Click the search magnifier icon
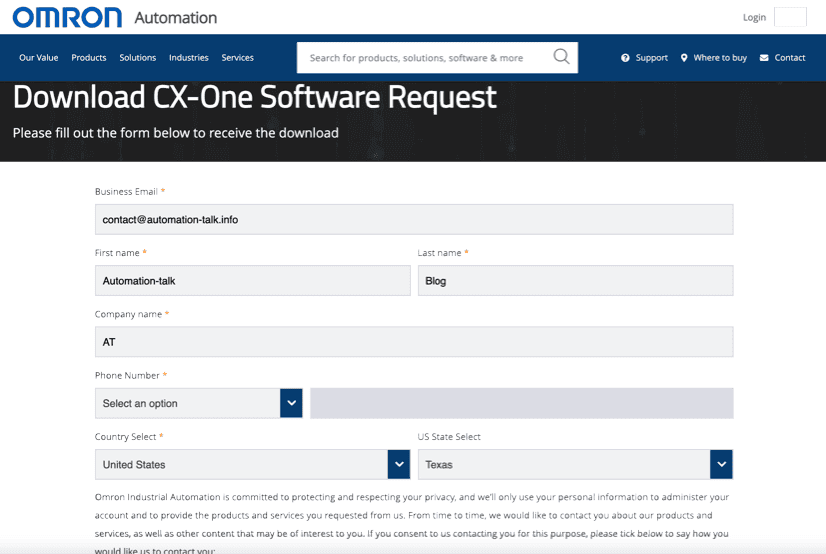 click(x=562, y=56)
